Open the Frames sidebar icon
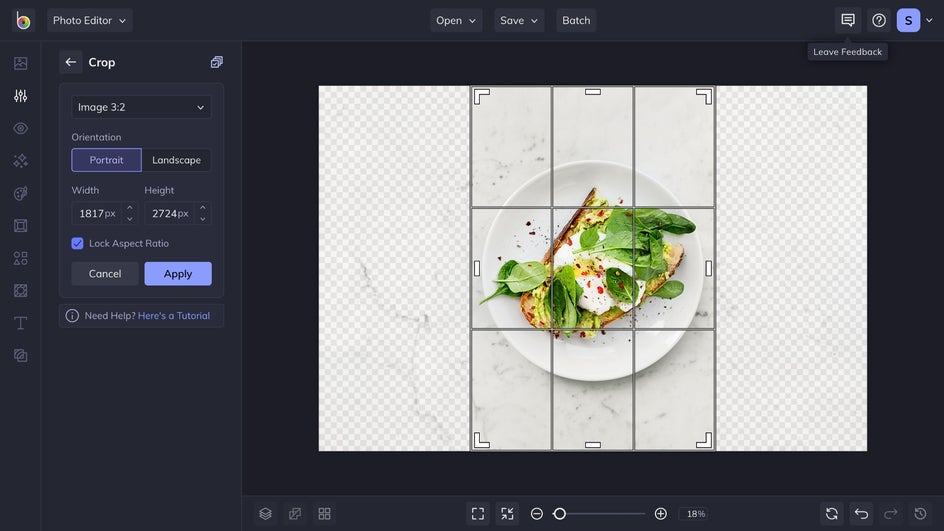Image resolution: width=944 pixels, height=531 pixels. tap(20, 226)
